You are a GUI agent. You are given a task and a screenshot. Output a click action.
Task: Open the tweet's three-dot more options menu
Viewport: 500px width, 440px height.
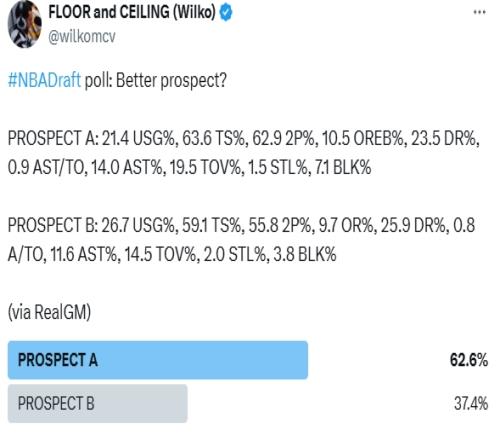pyautogui.click(x=479, y=12)
